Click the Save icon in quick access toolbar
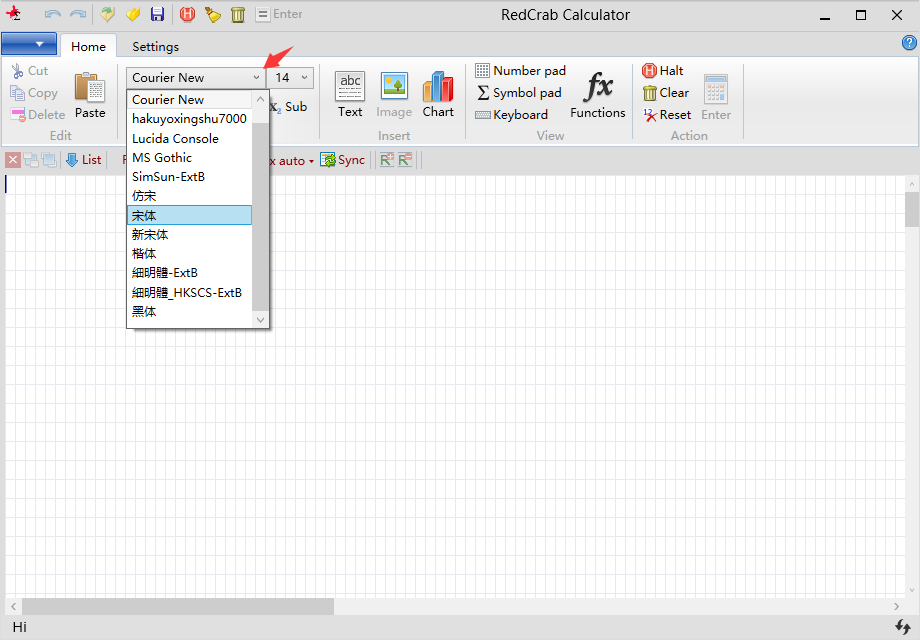Screen dimensions: 920x640 click(x=158, y=14)
